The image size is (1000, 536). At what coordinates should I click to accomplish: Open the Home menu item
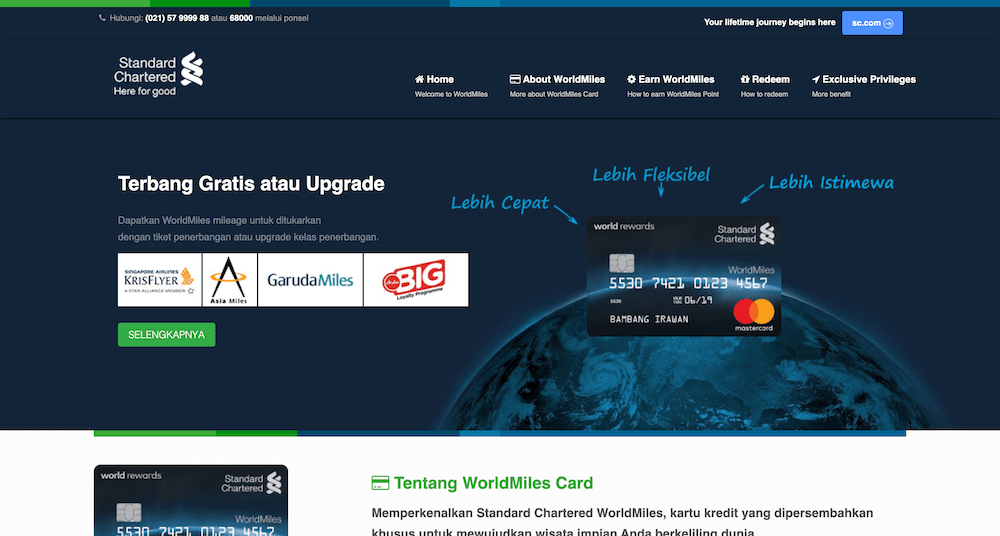[451, 86]
